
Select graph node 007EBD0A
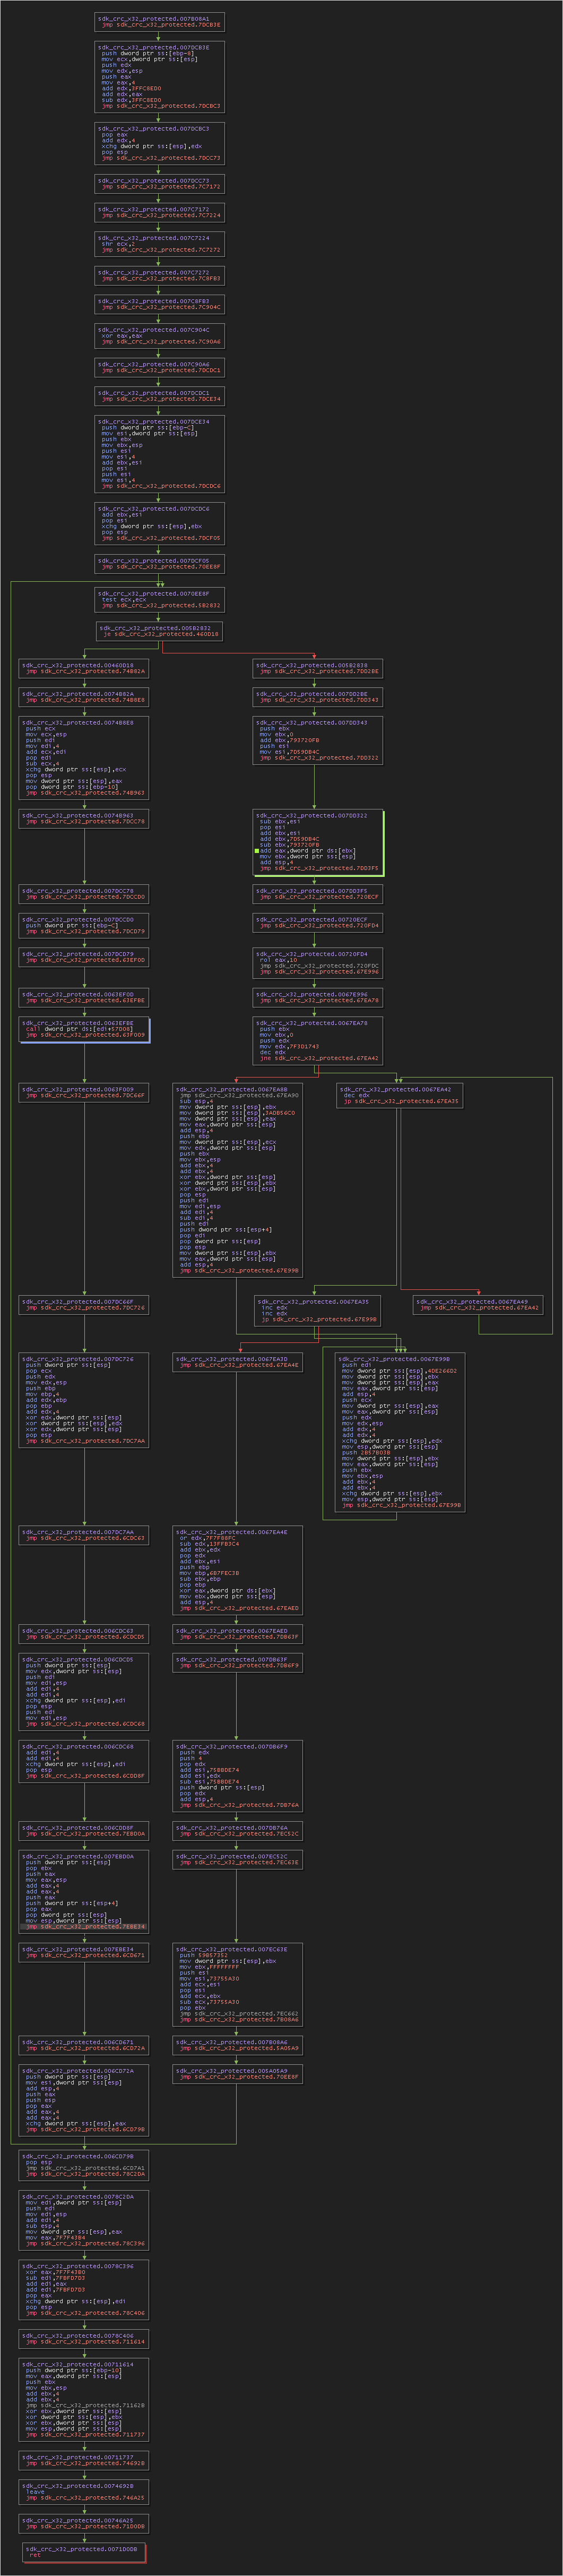coord(84,1892)
